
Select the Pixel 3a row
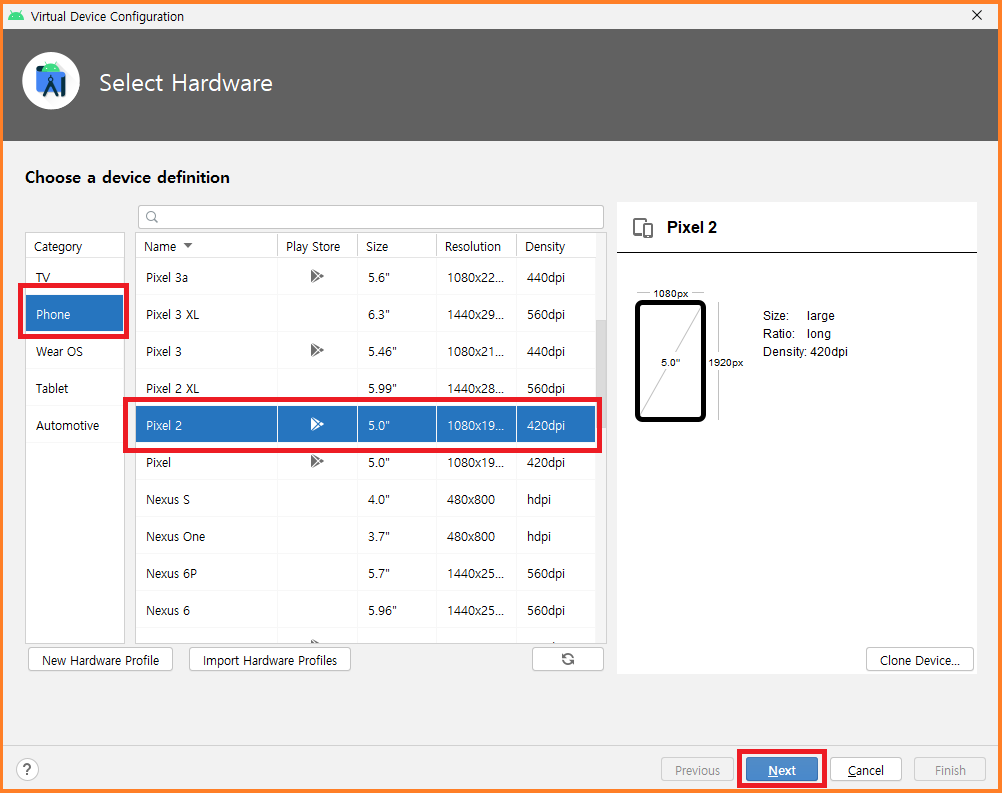click(x=366, y=277)
